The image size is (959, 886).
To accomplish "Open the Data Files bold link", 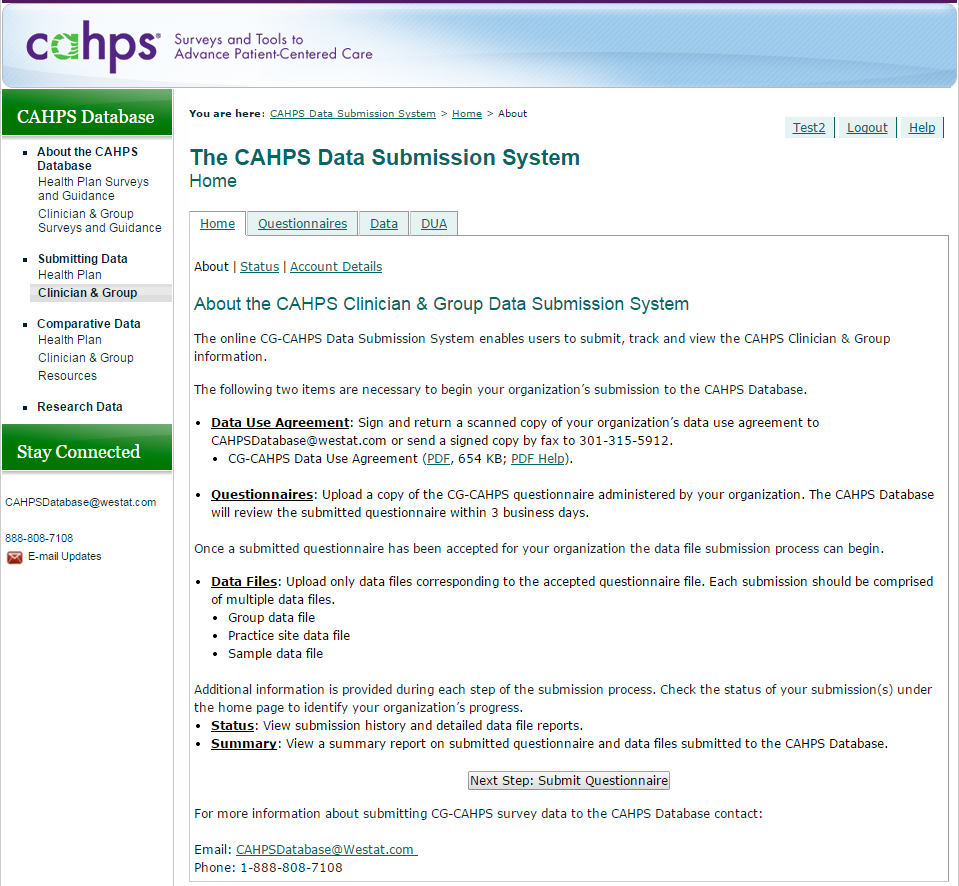I will click(x=244, y=581).
